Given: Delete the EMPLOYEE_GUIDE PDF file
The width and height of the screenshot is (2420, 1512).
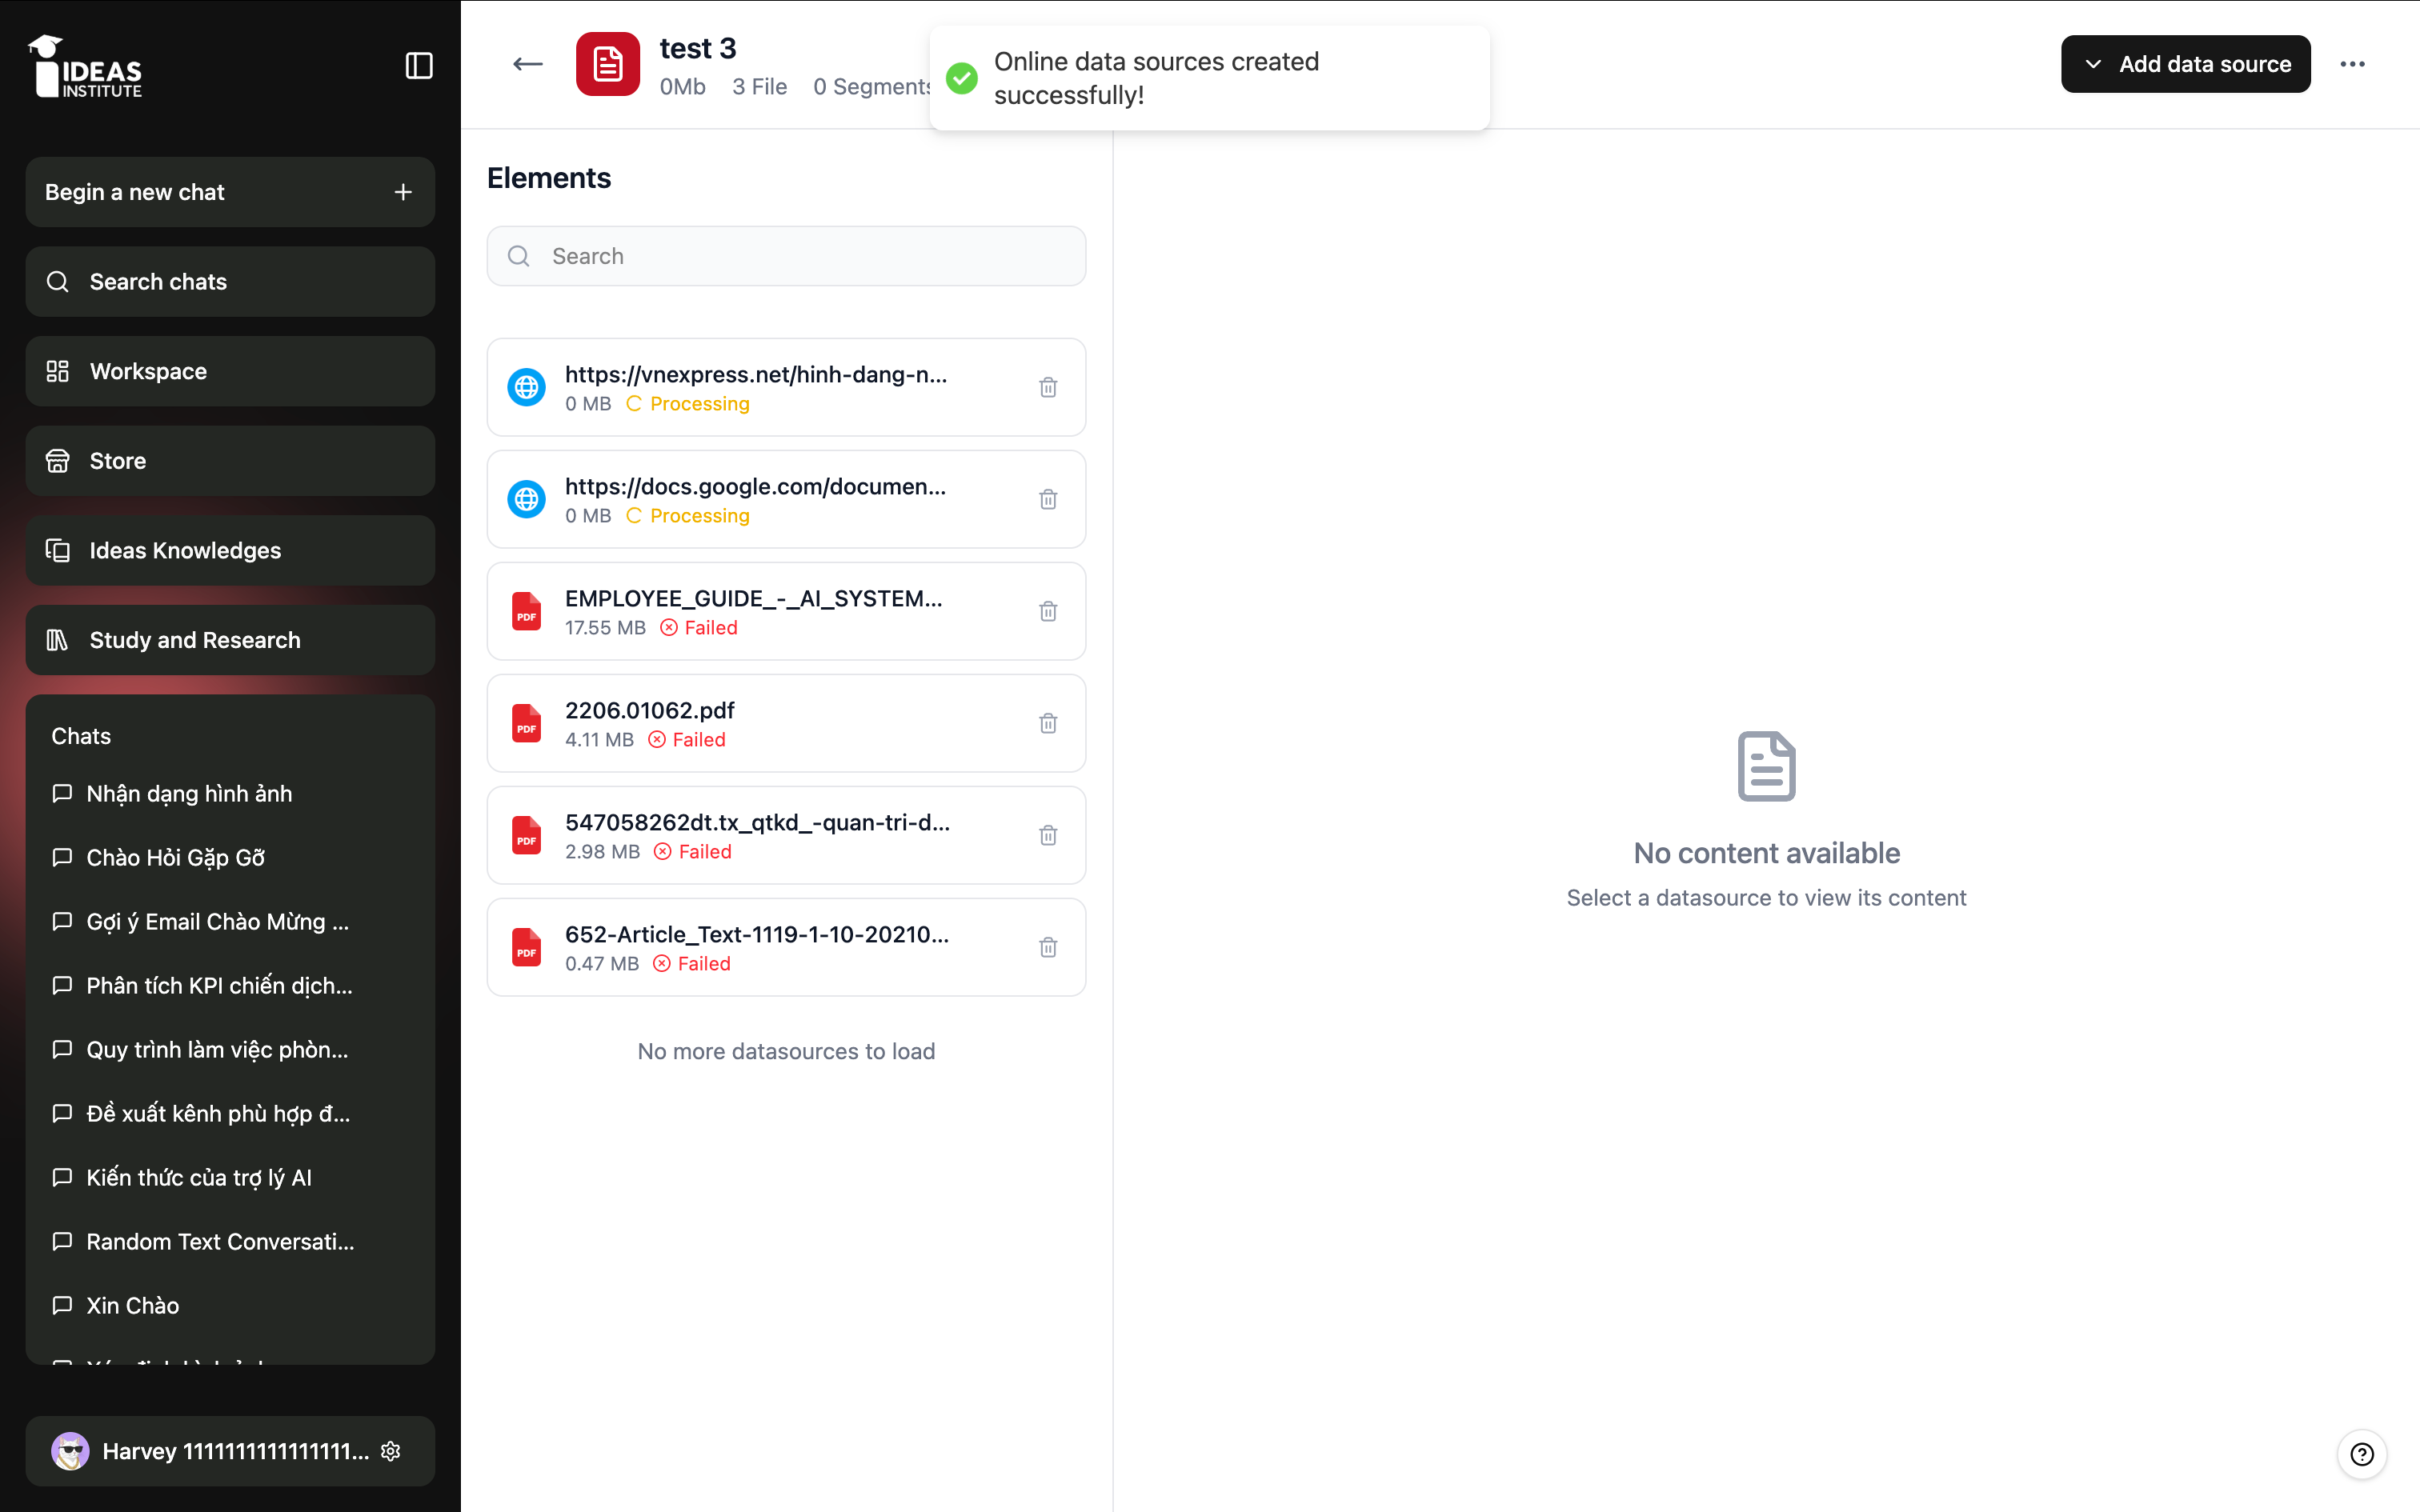Looking at the screenshot, I should tap(1047, 611).
